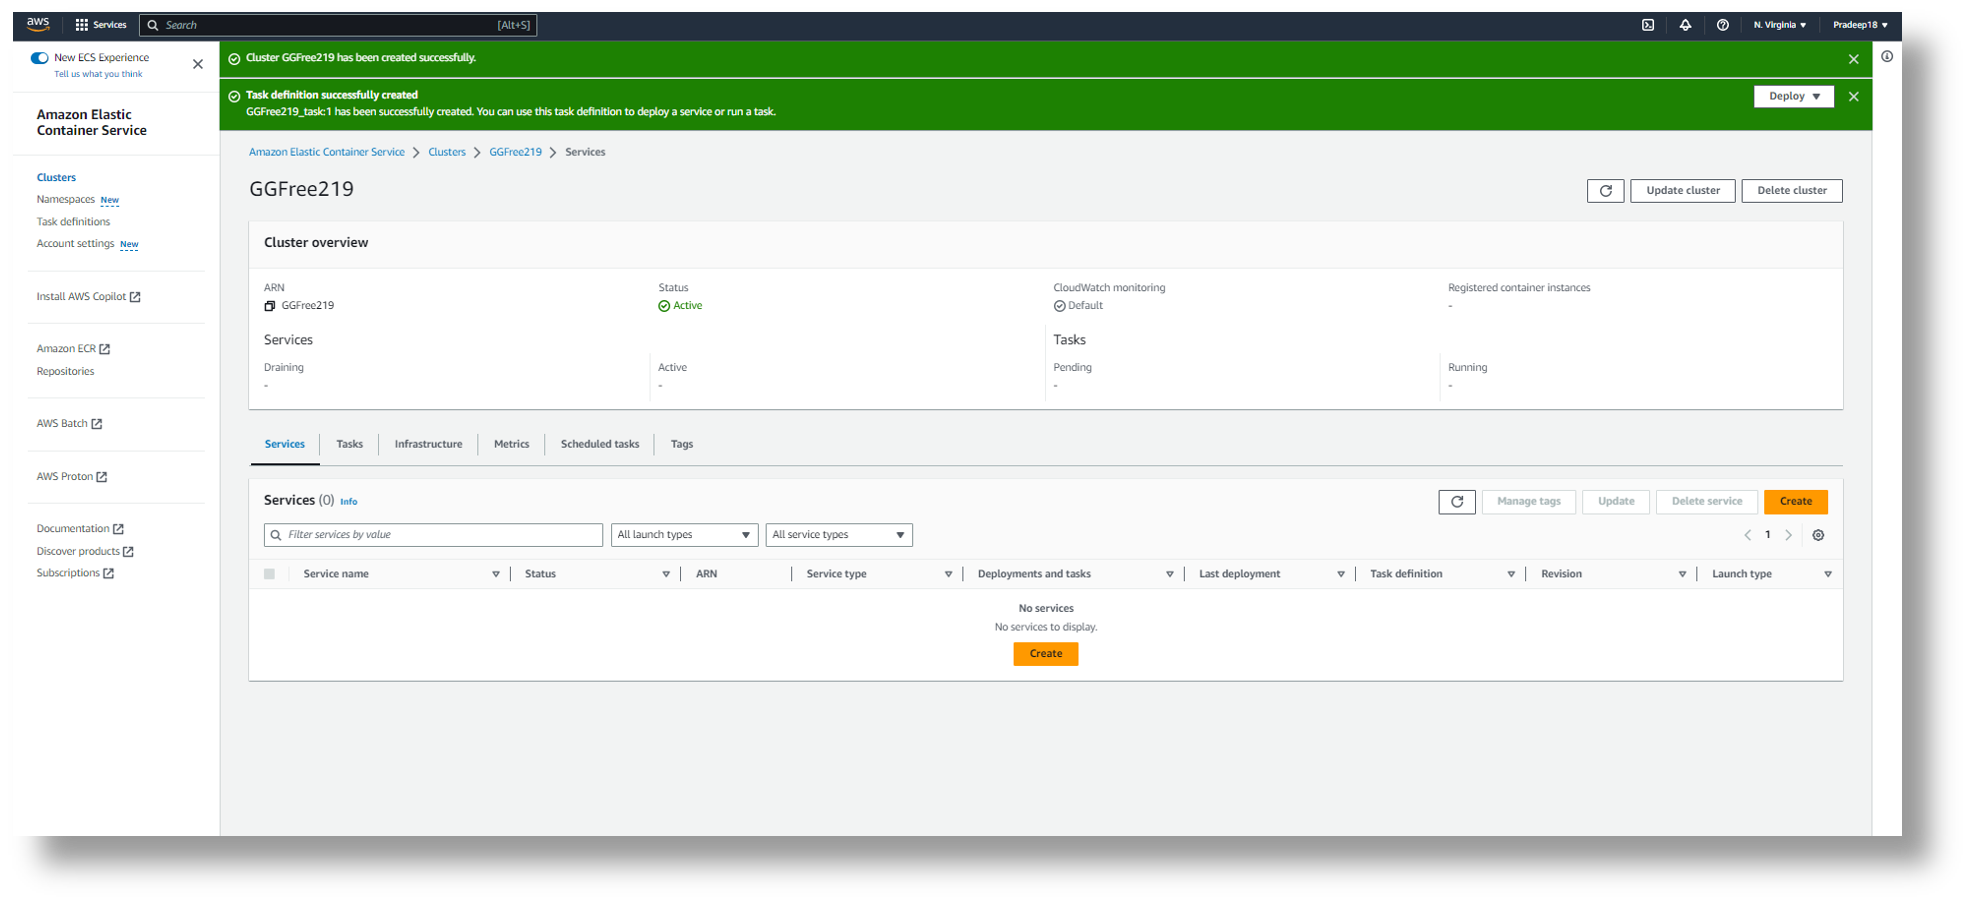This screenshot has height=906, width=1972.
Task: Open the CloudShell terminal icon
Action: click(x=1648, y=25)
